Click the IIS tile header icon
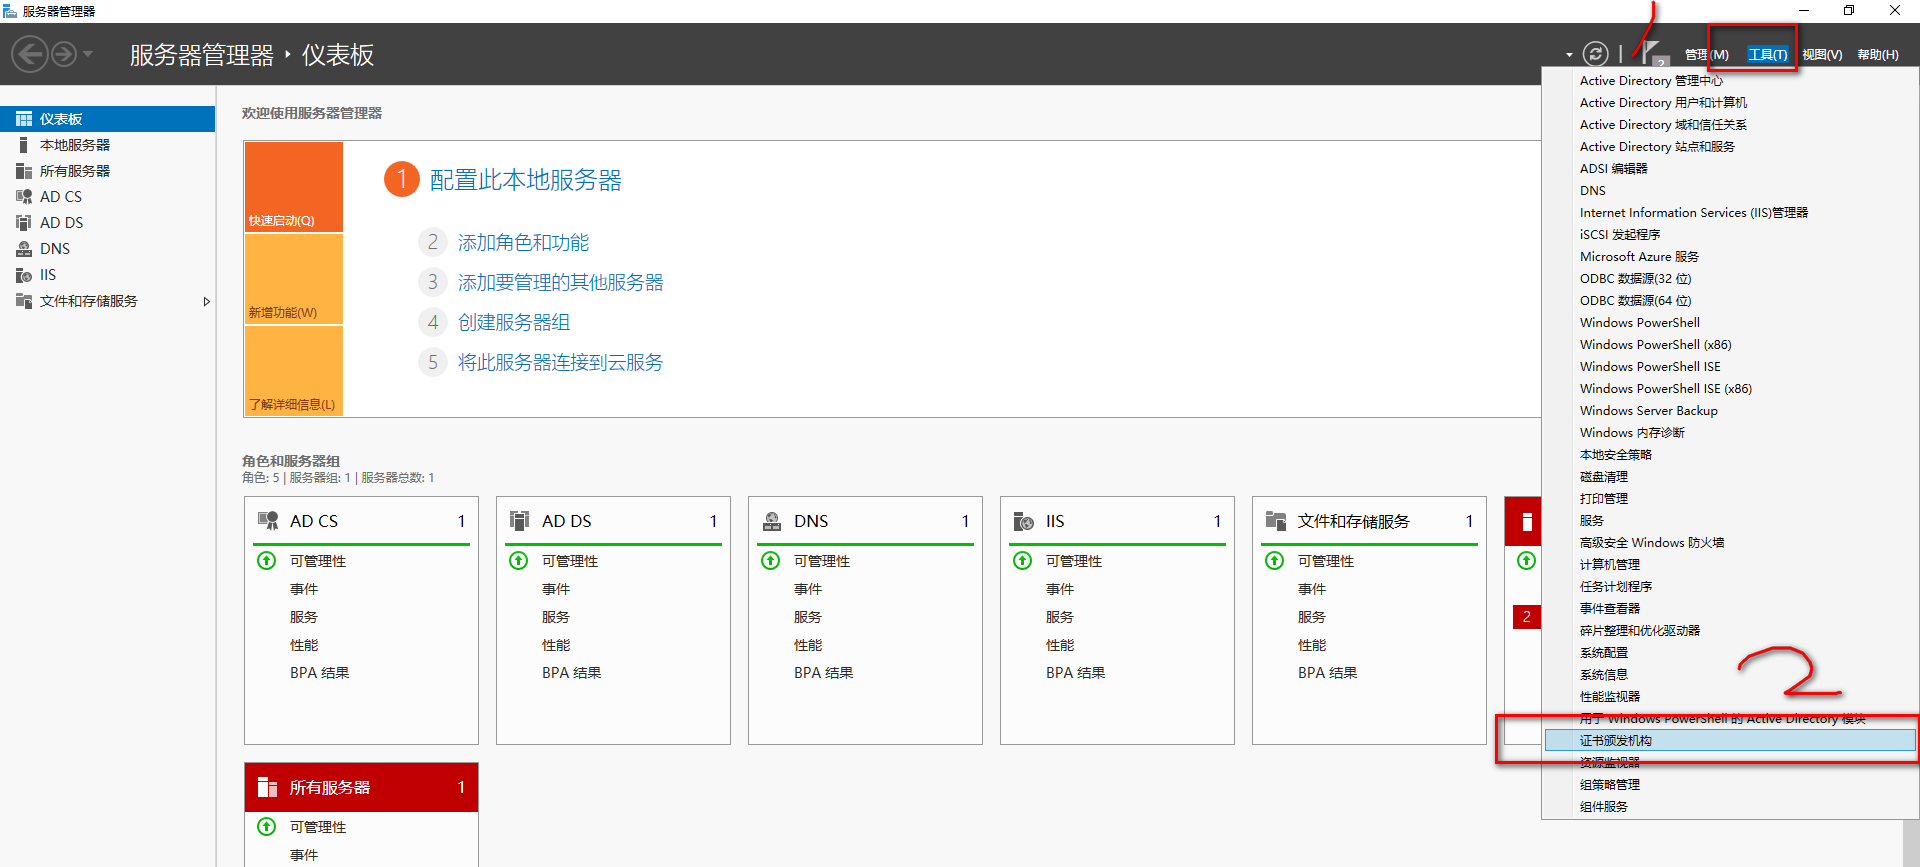Image resolution: width=1920 pixels, height=867 pixels. tap(1024, 521)
